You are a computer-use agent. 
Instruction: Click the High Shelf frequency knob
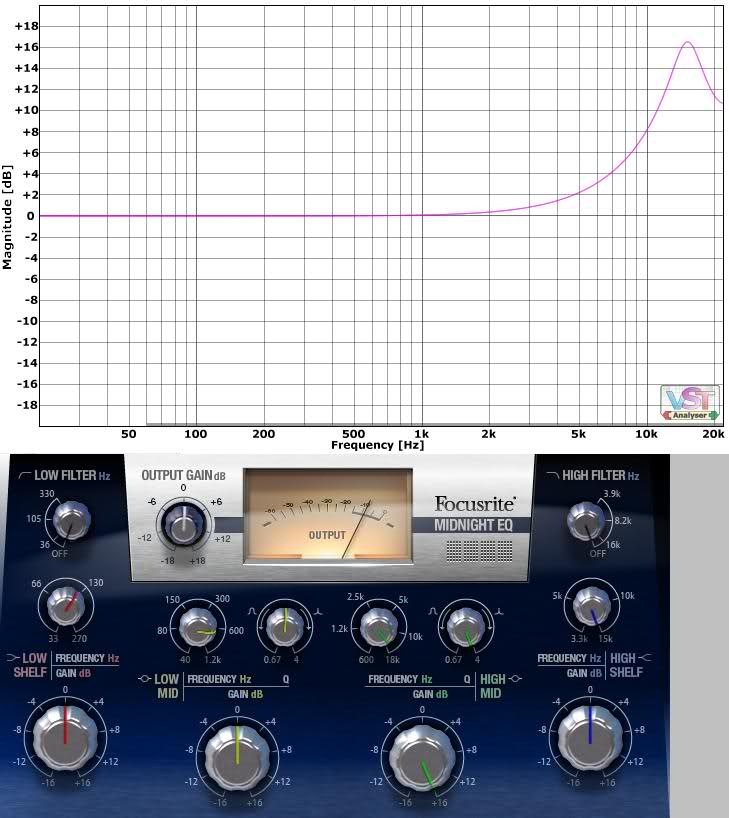pos(592,605)
